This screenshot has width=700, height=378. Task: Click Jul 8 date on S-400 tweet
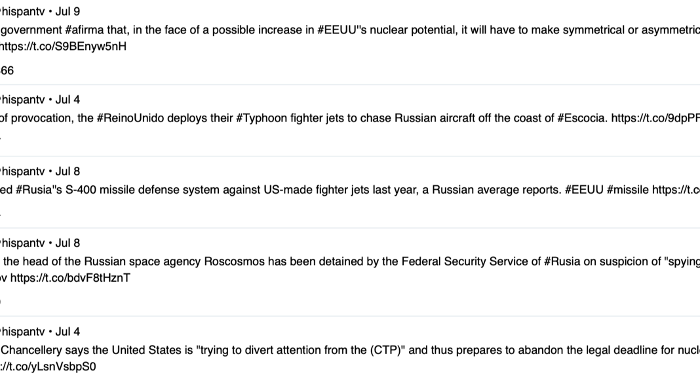pyautogui.click(x=67, y=171)
